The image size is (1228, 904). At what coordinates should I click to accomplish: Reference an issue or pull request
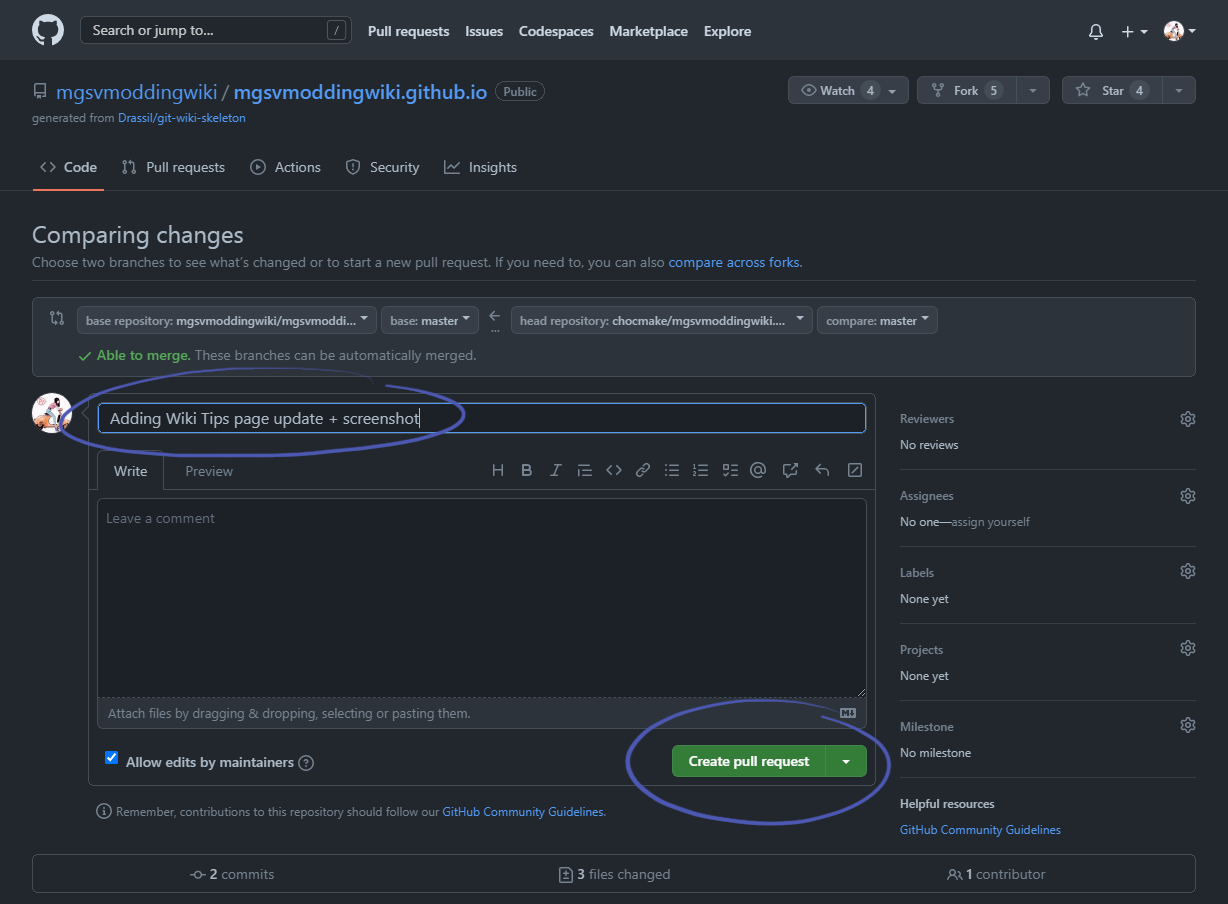[x=790, y=470]
